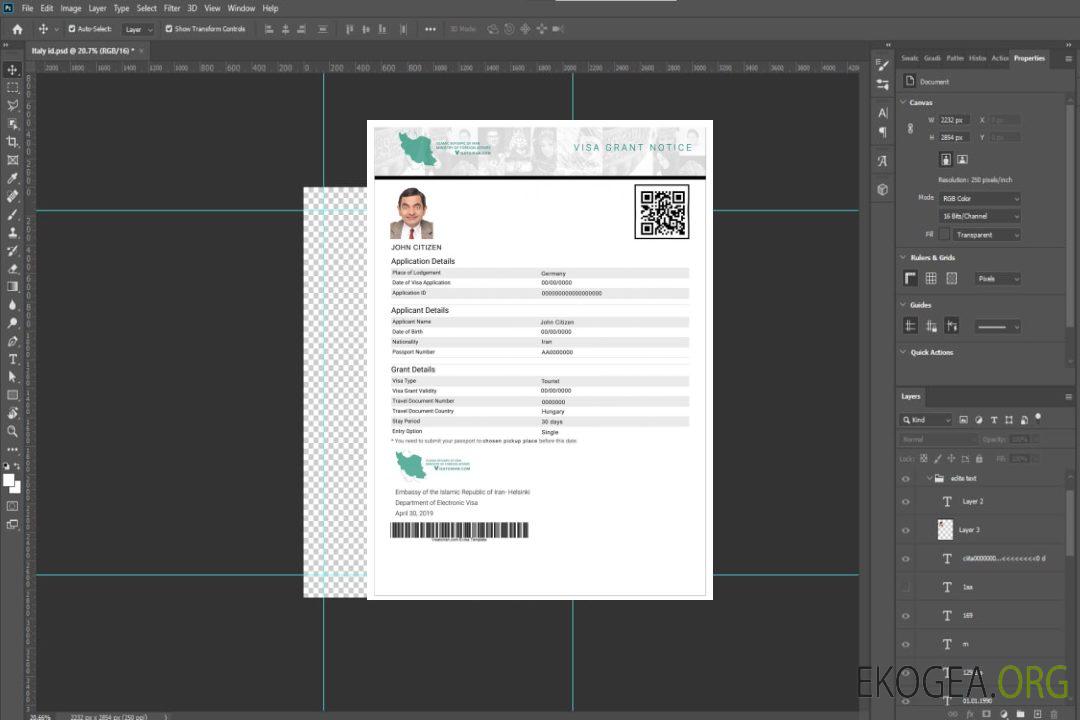
Task: Select the Rectangle shape tool
Action: click(12, 395)
